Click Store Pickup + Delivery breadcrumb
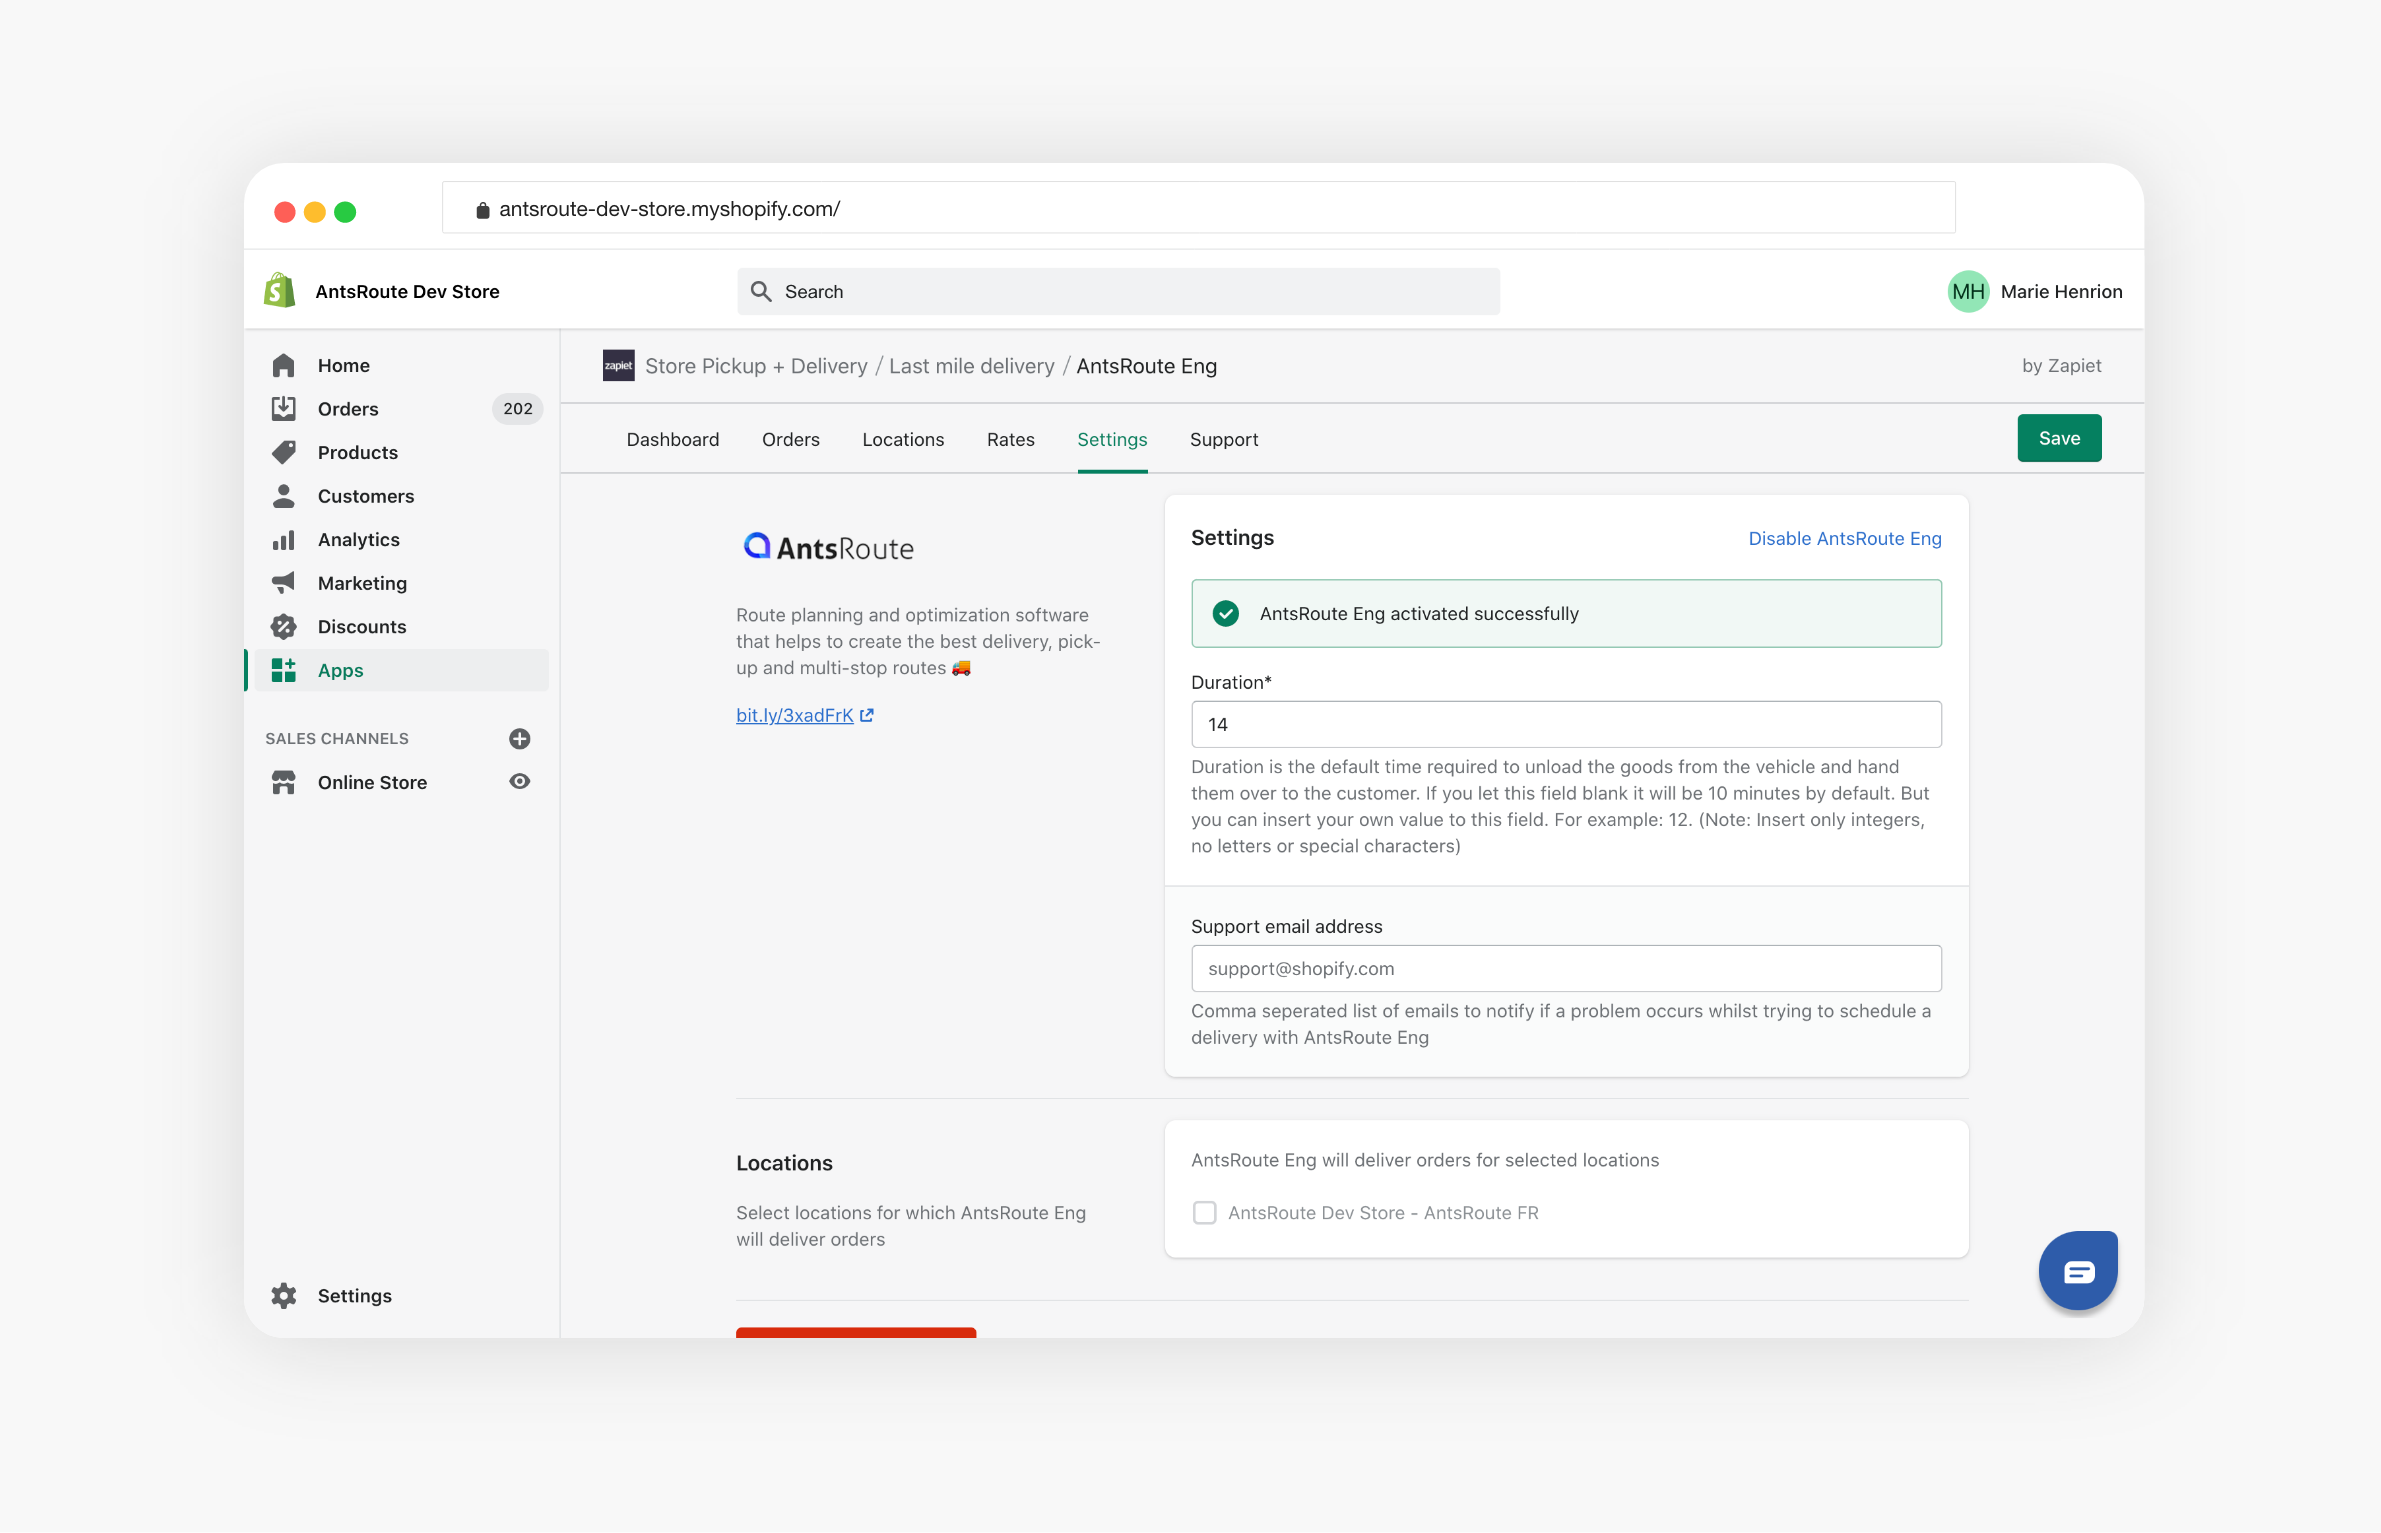This screenshot has height=1533, width=2381. click(756, 366)
